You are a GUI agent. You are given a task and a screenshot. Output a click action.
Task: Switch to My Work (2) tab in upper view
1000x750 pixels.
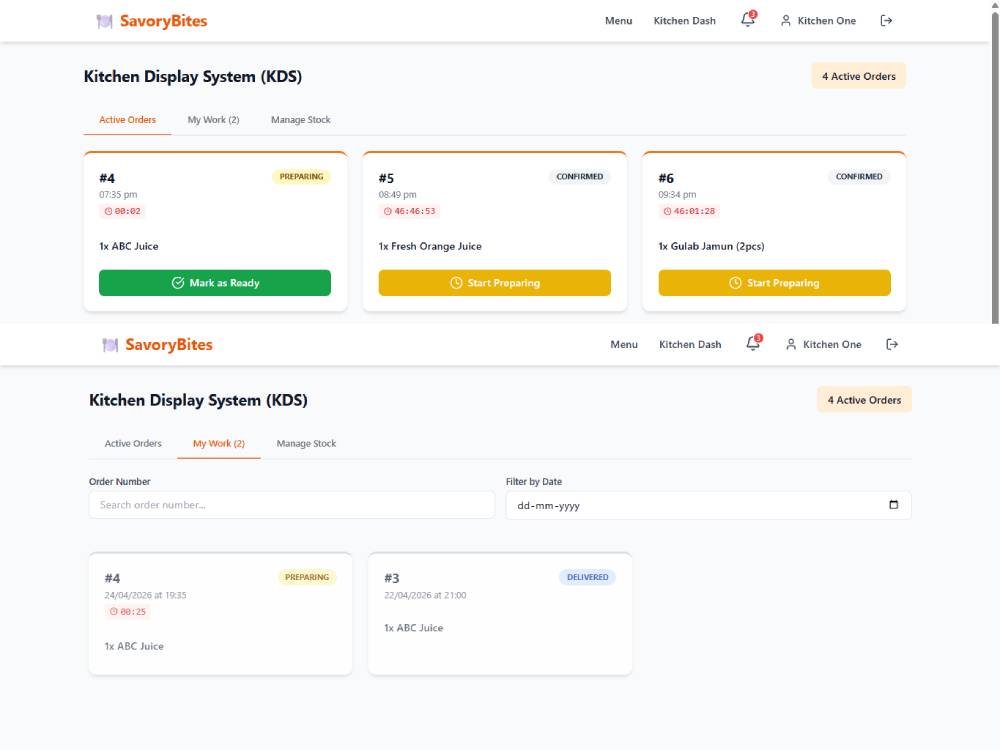coord(213,119)
